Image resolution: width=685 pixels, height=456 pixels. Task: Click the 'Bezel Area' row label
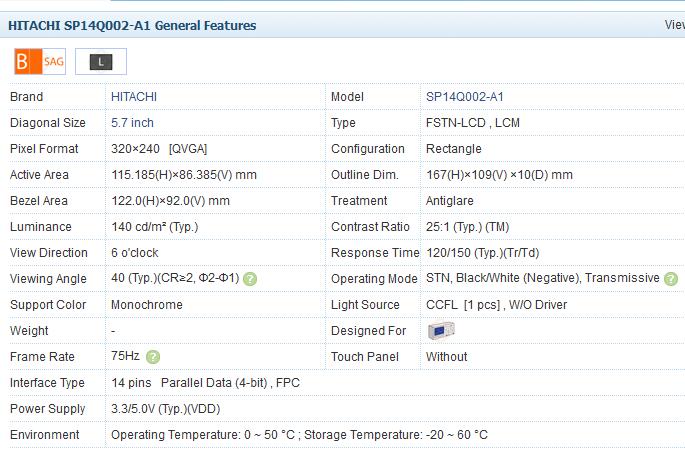click(x=38, y=201)
